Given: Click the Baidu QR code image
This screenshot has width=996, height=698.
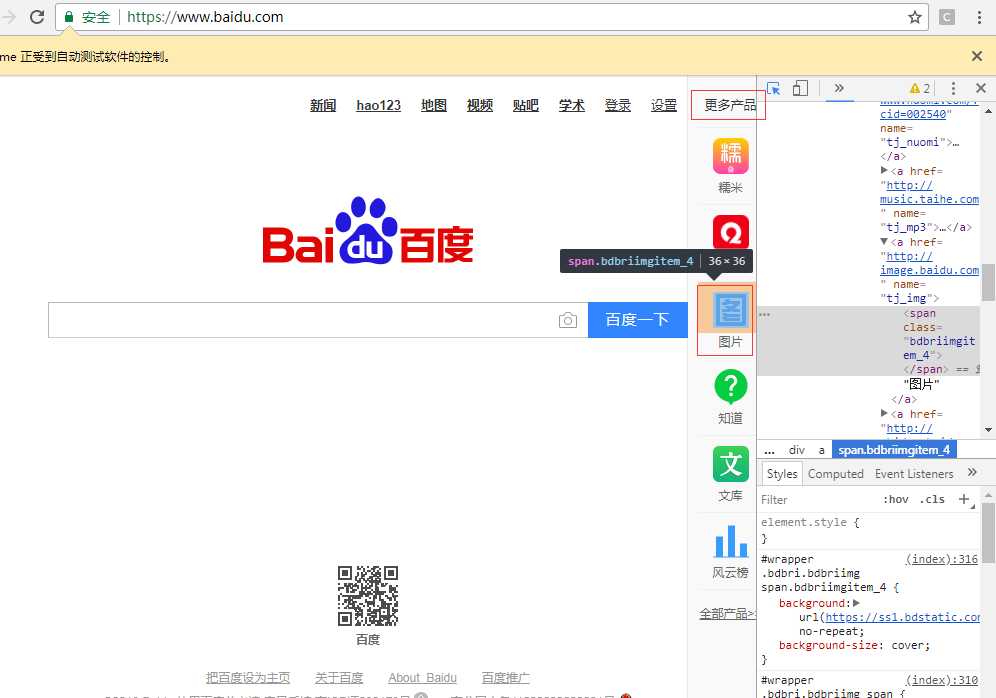Looking at the screenshot, I should point(368,596).
